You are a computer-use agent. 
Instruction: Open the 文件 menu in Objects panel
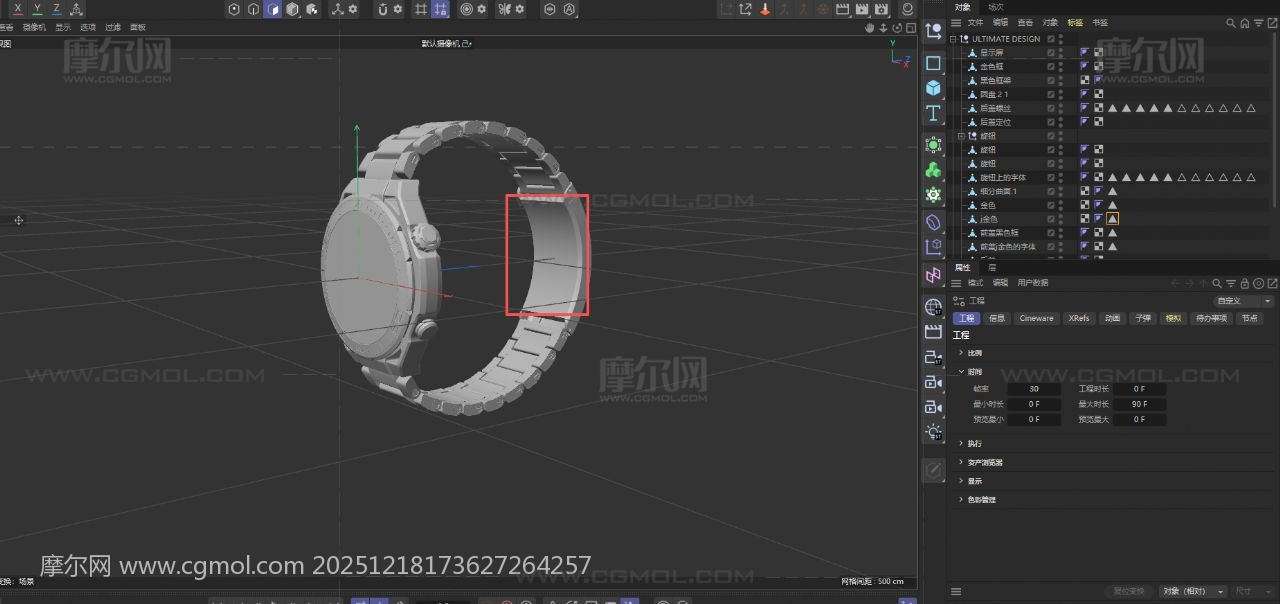pos(975,23)
